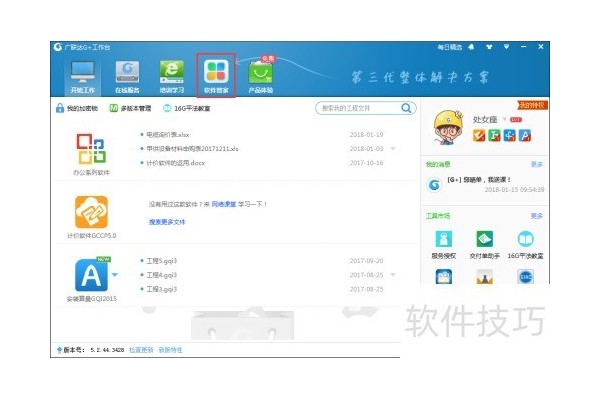Open the 培训学习 tab
Image resolution: width=600 pixels, height=400 pixels.
tap(171, 77)
